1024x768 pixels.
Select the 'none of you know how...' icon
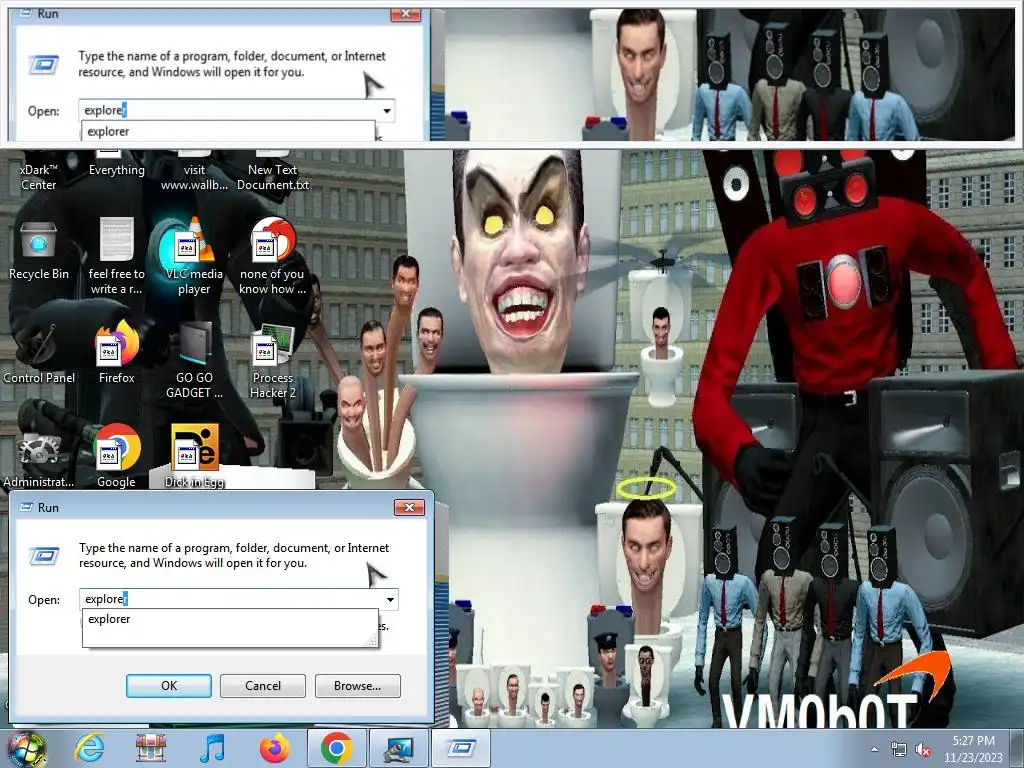pos(272,257)
